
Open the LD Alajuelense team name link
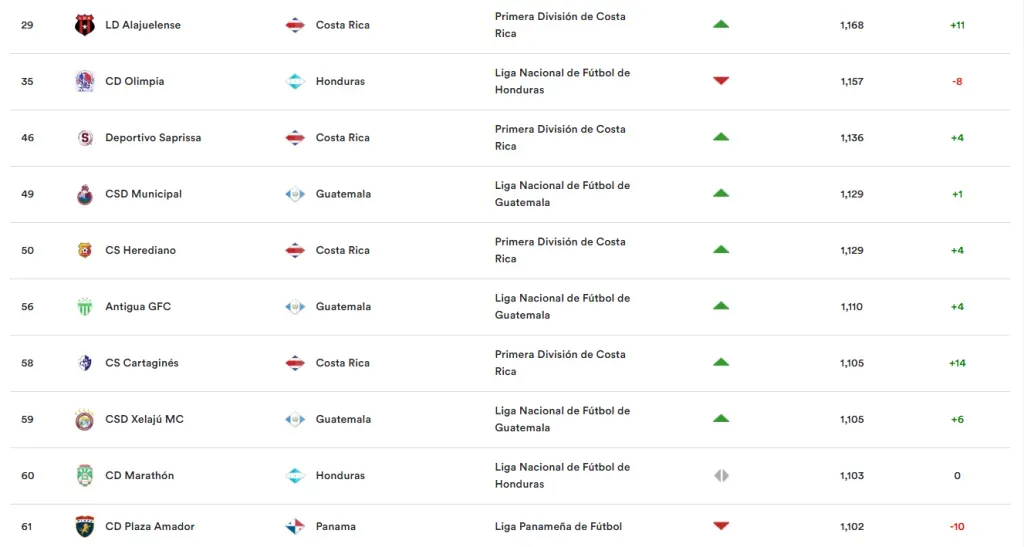coord(143,25)
